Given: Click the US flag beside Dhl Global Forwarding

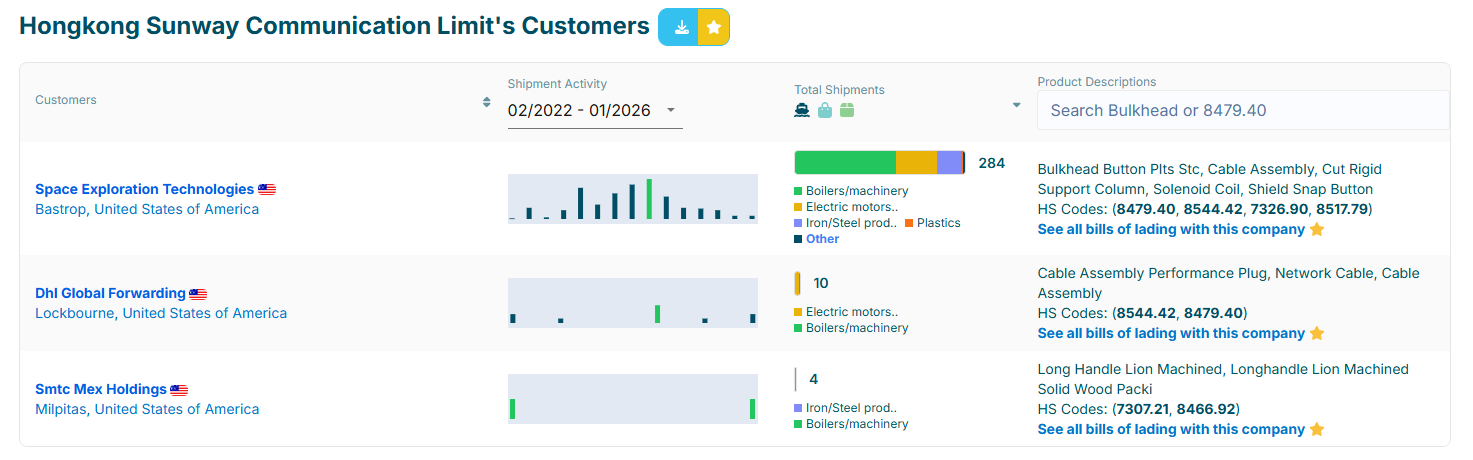Looking at the screenshot, I should [x=198, y=294].
